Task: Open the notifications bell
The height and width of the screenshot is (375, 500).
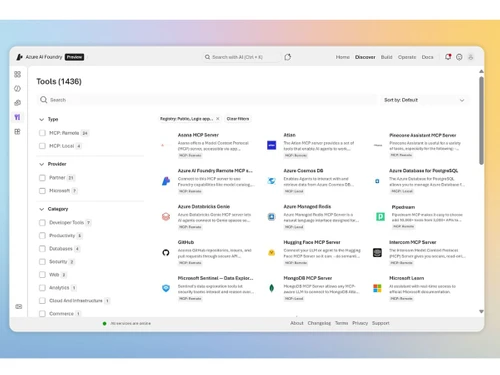Action: (x=448, y=57)
